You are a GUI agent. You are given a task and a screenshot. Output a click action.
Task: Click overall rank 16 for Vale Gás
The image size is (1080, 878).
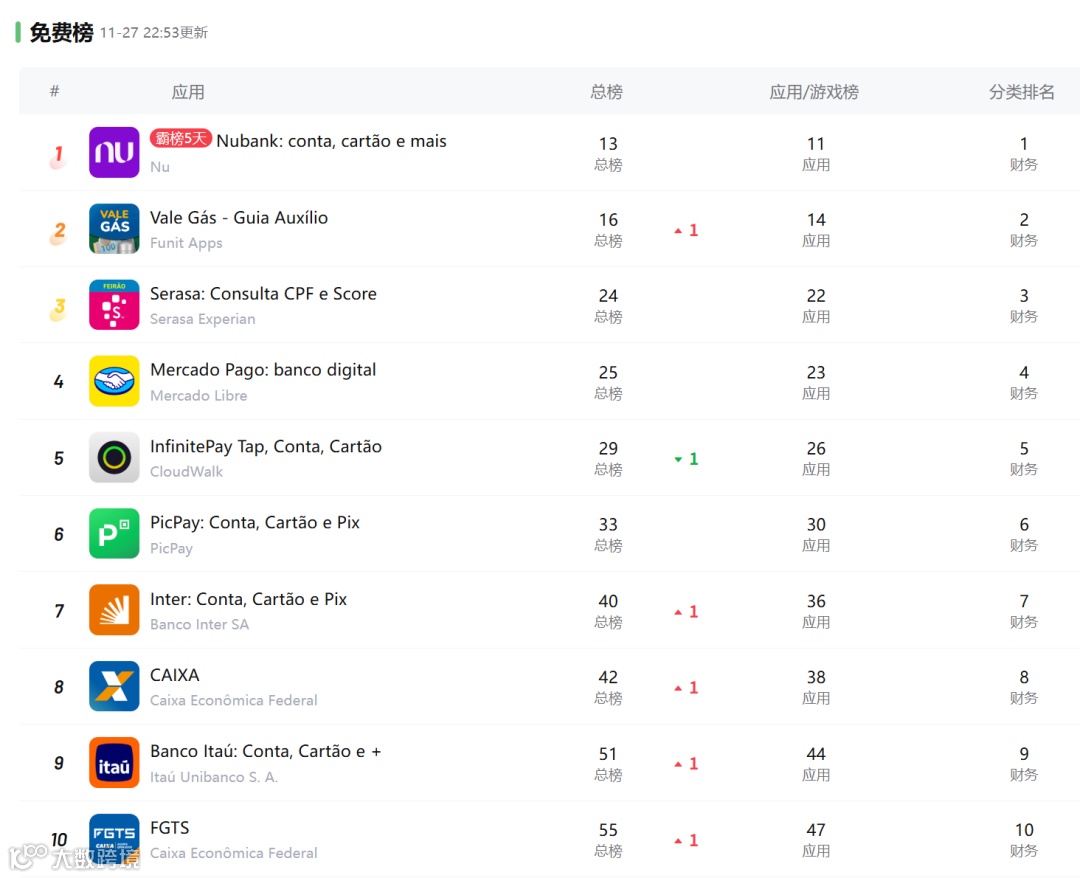click(x=608, y=220)
